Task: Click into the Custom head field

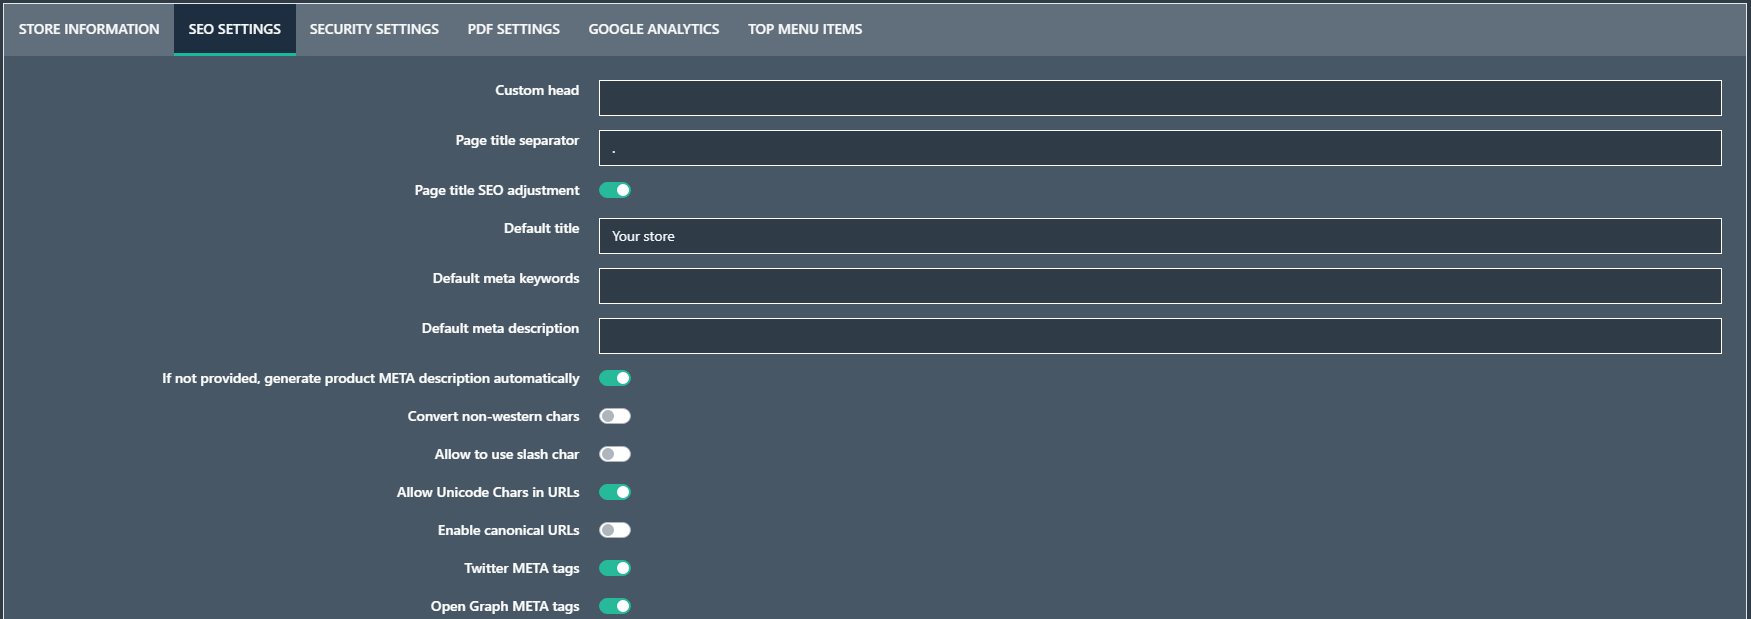Action: coord(1160,98)
